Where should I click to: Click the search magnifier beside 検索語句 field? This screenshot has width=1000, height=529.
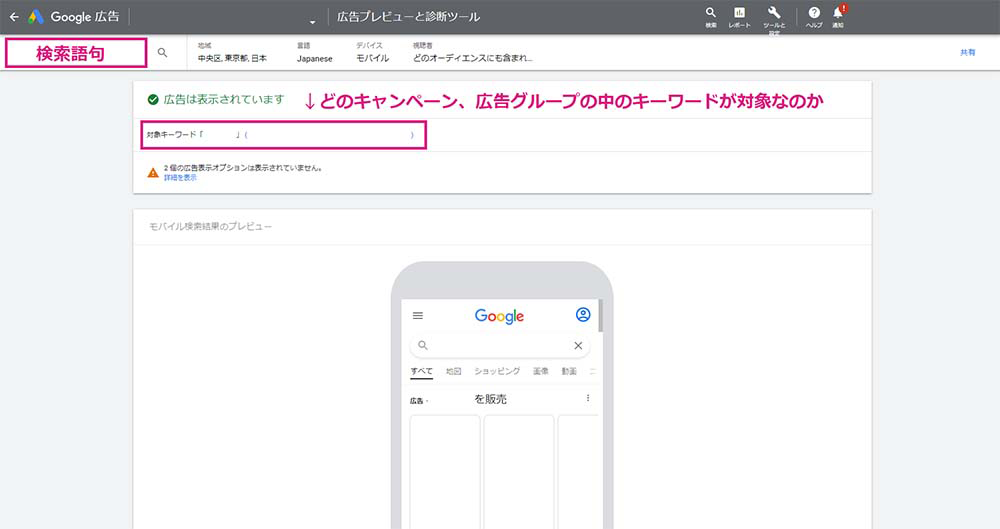163,53
